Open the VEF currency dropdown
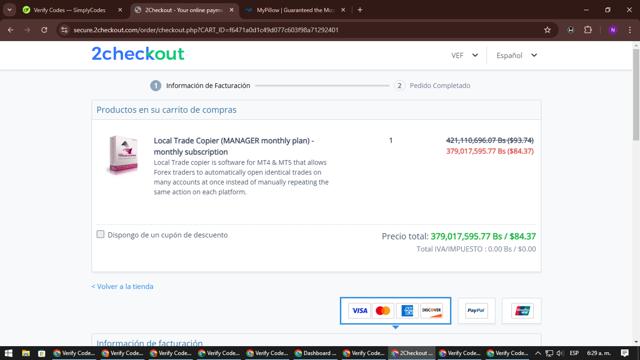Viewport: 640px width, 360px height. pyautogui.click(x=464, y=55)
